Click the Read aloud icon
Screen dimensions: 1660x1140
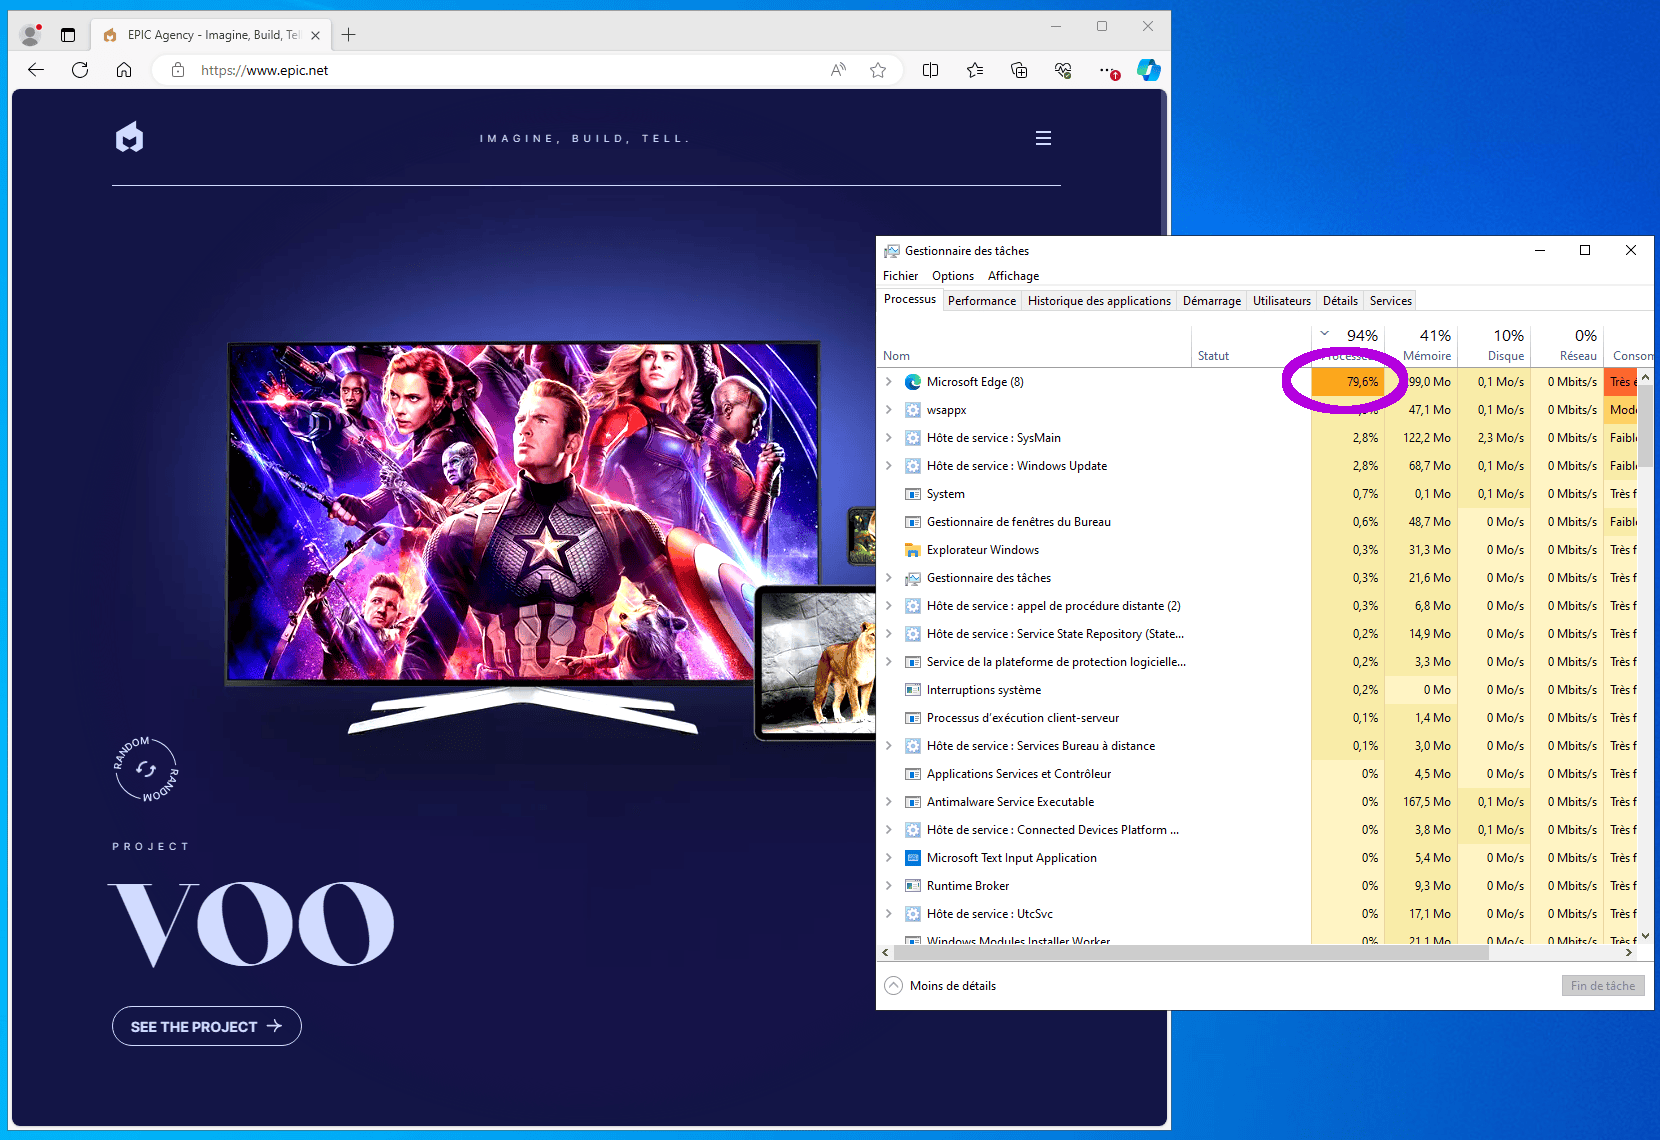click(838, 70)
